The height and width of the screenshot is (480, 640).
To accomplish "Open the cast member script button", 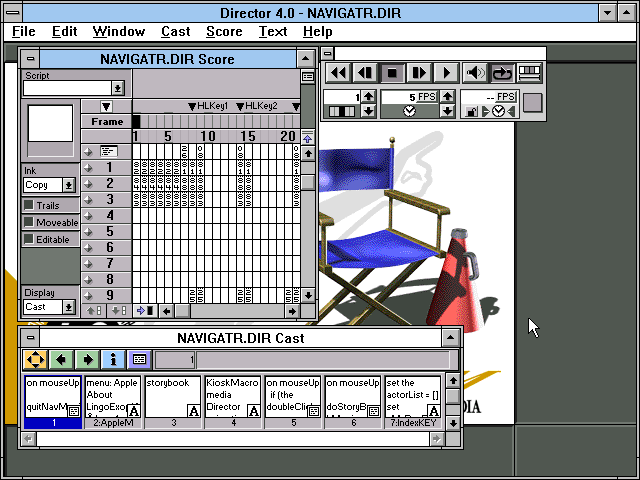I will coord(140,360).
